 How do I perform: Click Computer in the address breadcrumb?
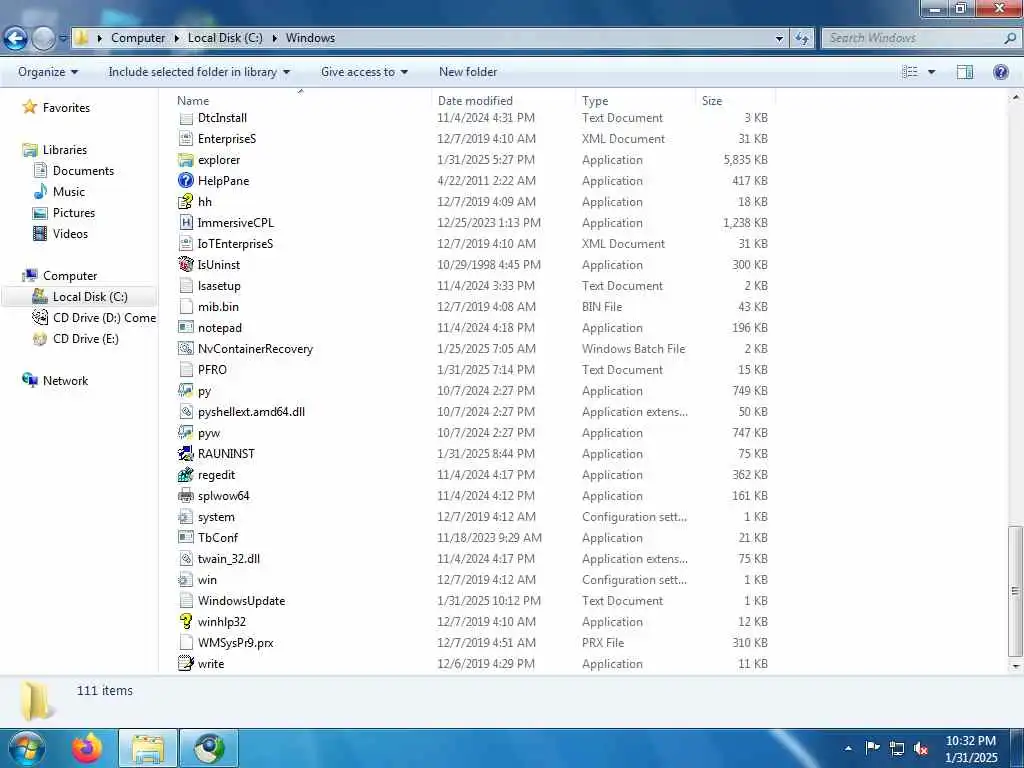click(138, 38)
